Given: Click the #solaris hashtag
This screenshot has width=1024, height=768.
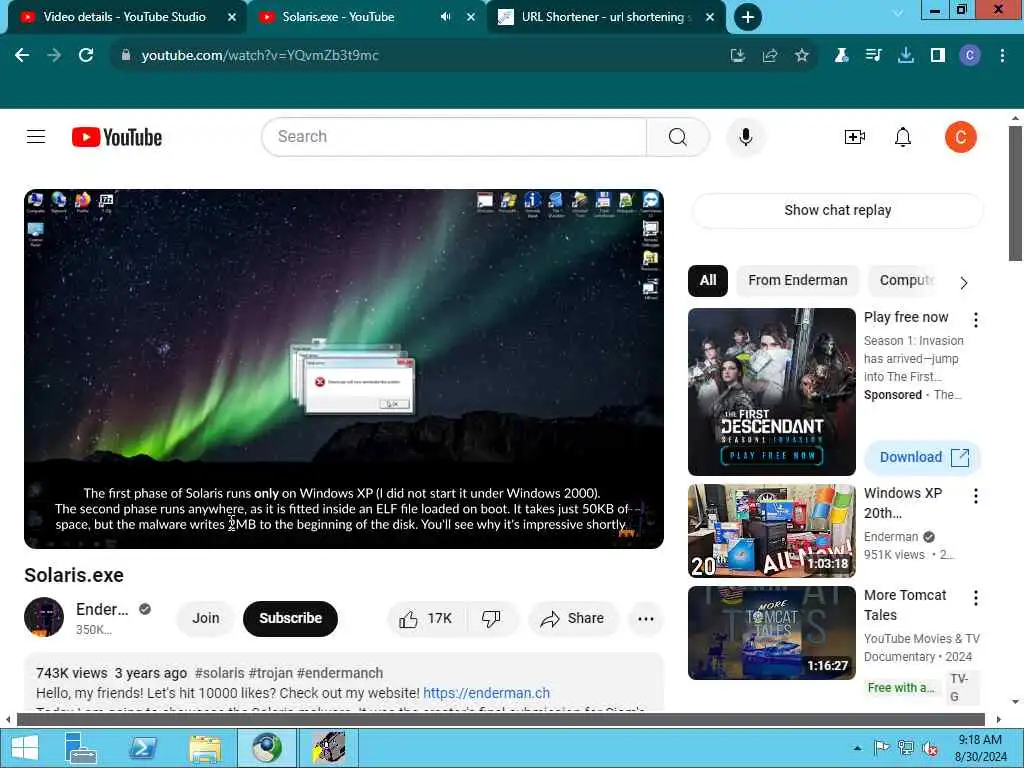Looking at the screenshot, I should tap(219, 673).
